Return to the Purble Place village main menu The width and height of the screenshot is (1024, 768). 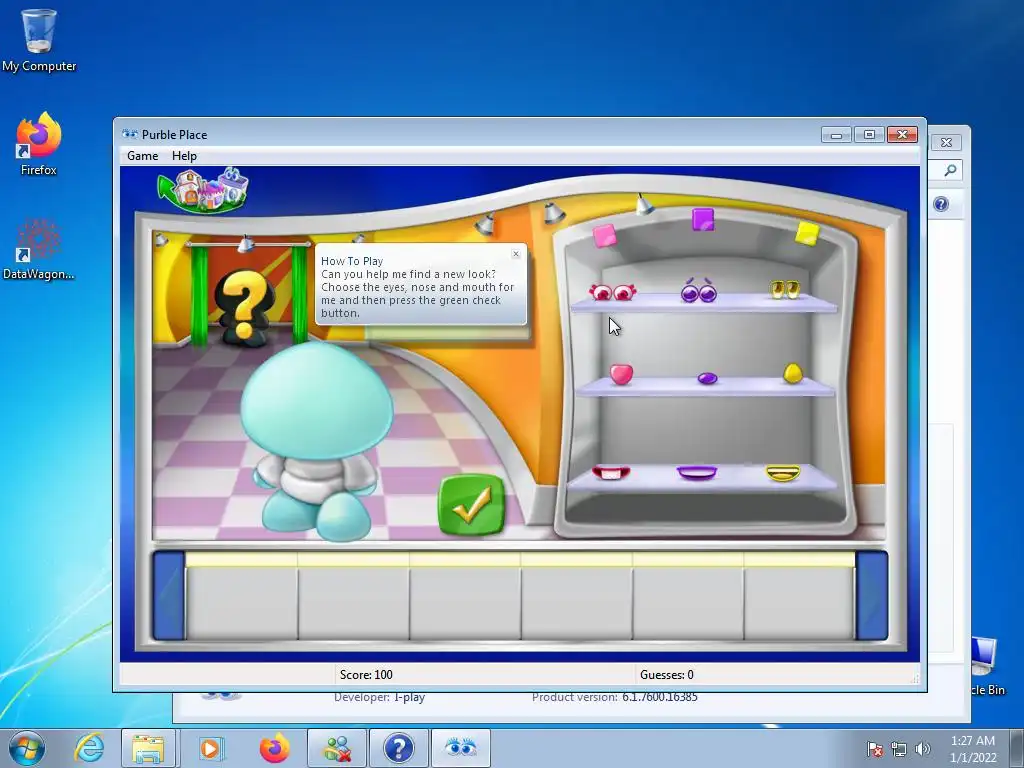click(x=203, y=190)
